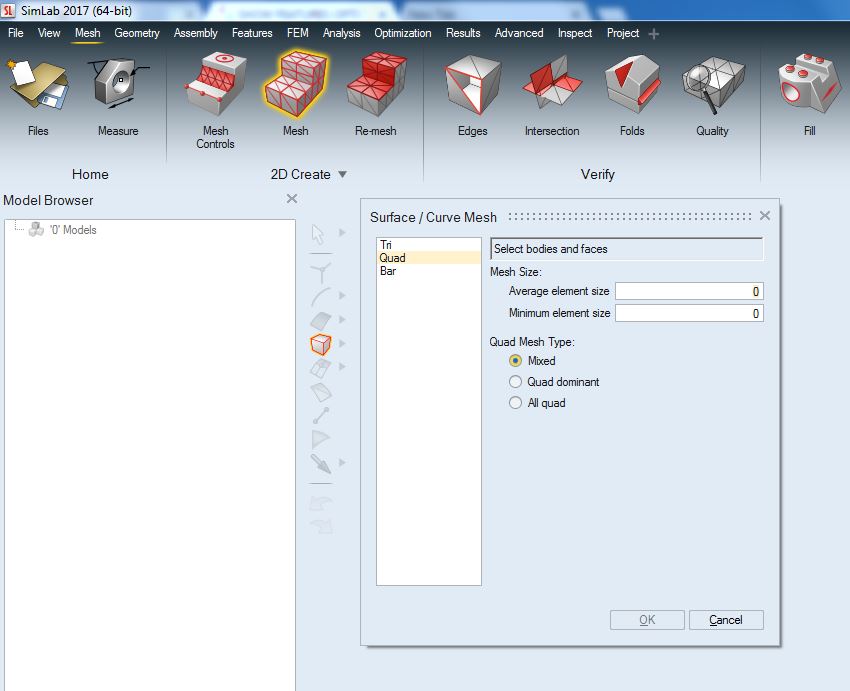Open the Intersection check tool
850x691 pixels.
(x=552, y=95)
